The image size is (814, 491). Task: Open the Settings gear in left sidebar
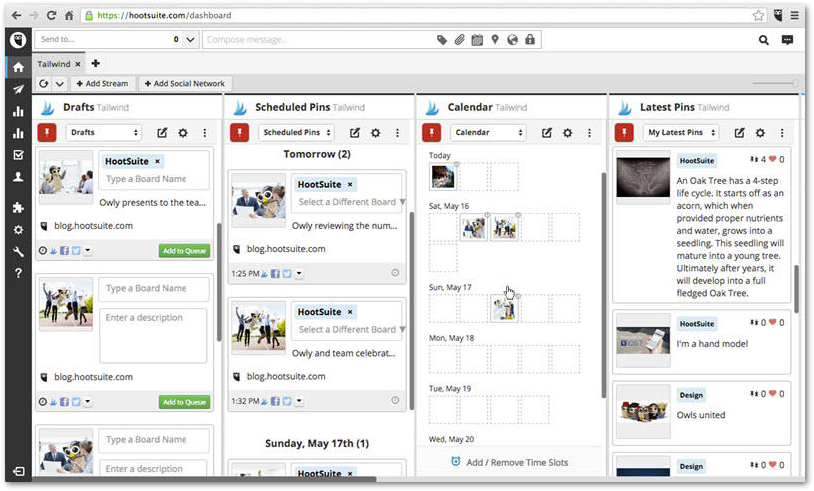coord(18,230)
